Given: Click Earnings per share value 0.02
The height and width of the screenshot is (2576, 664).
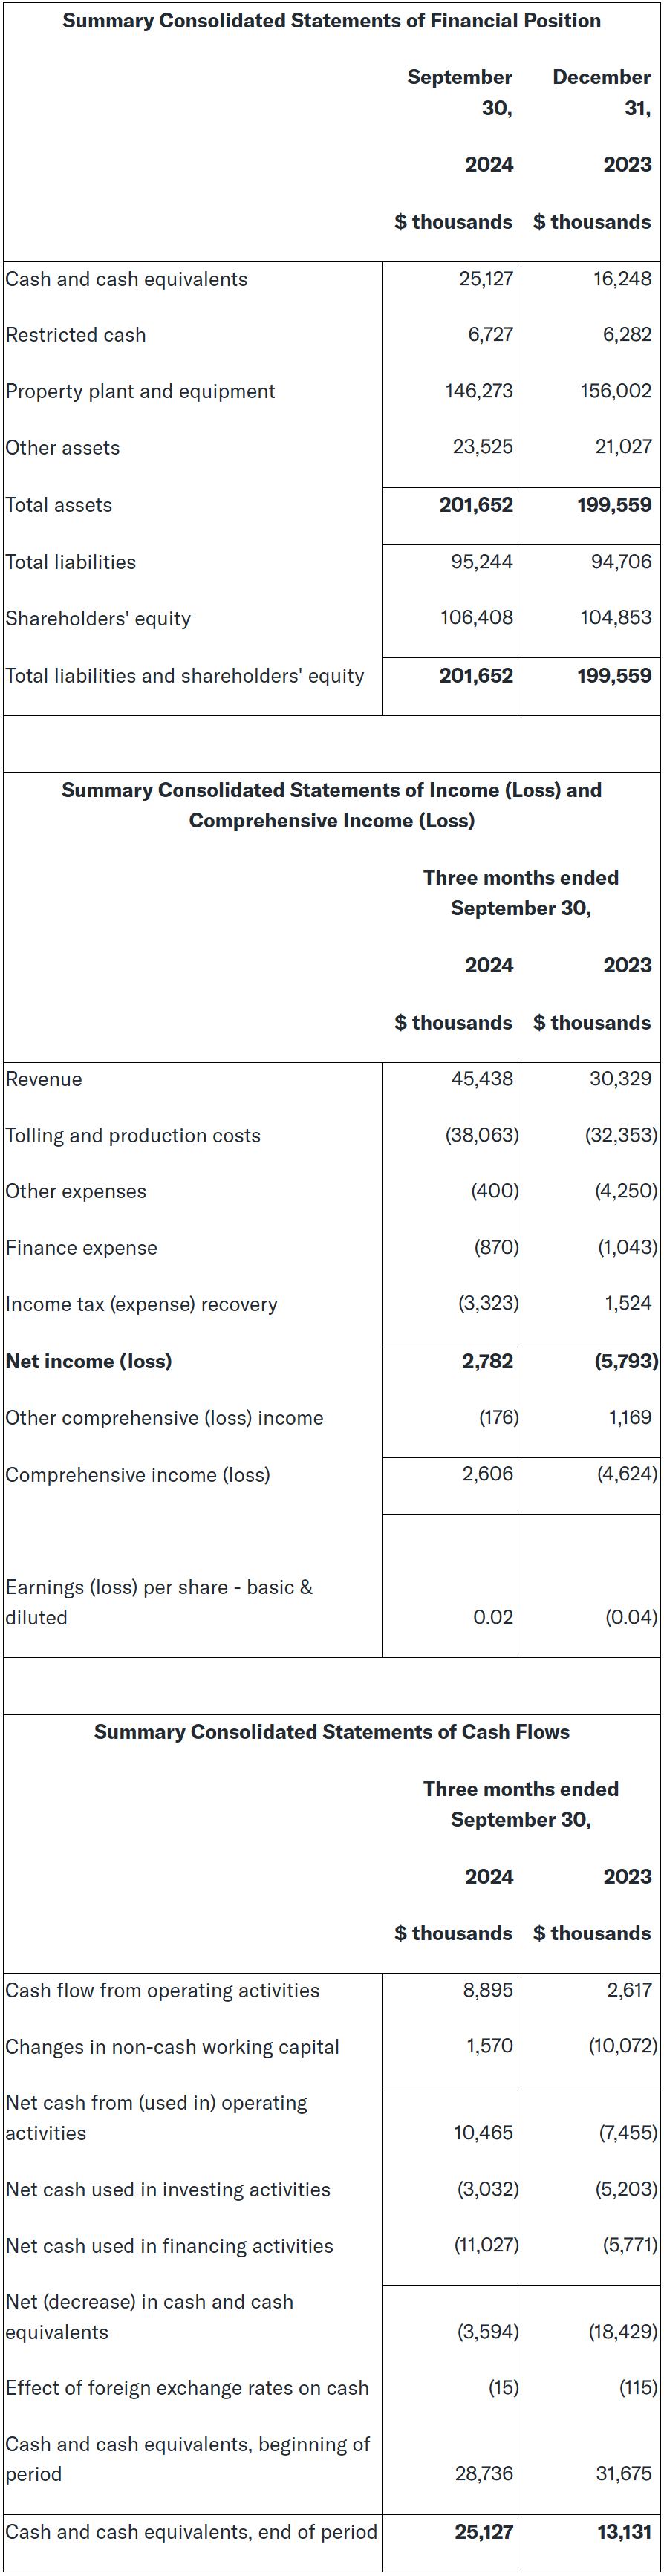Looking at the screenshot, I should coord(493,1617).
